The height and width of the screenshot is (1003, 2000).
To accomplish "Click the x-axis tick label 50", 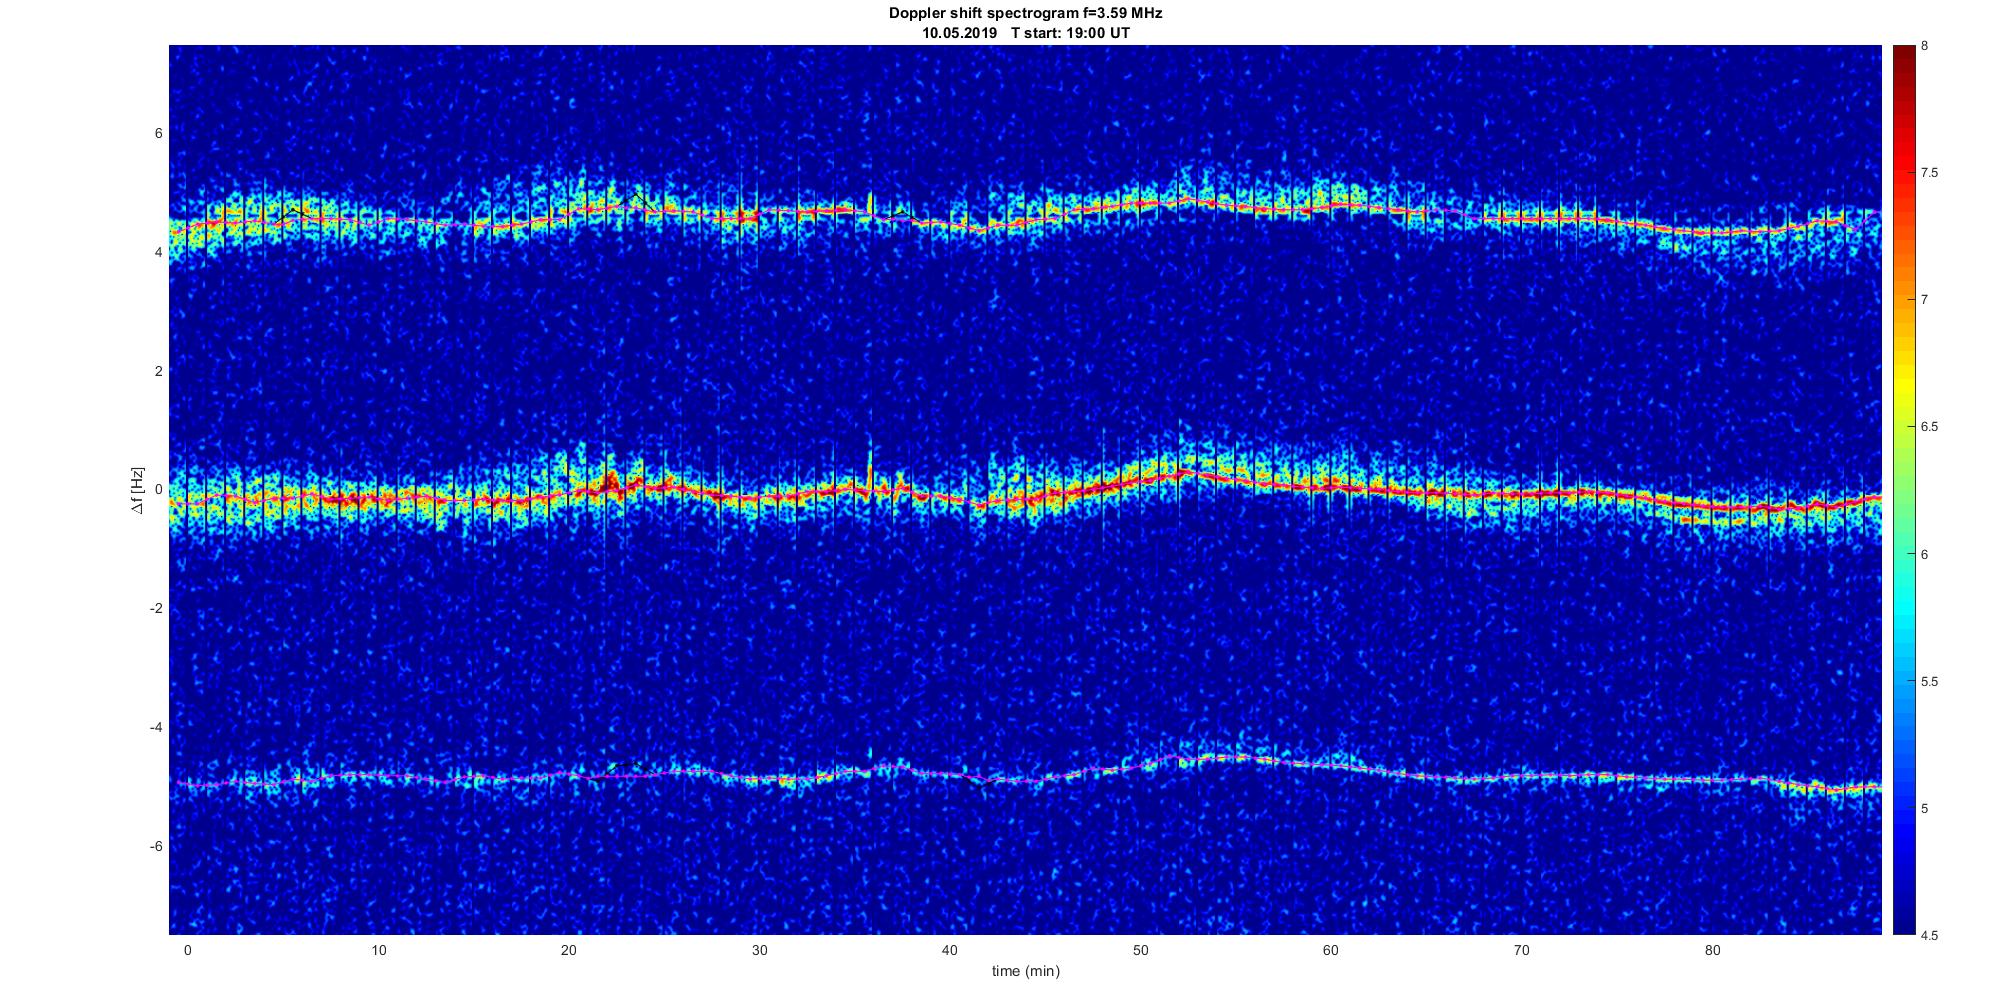I will (1141, 950).
